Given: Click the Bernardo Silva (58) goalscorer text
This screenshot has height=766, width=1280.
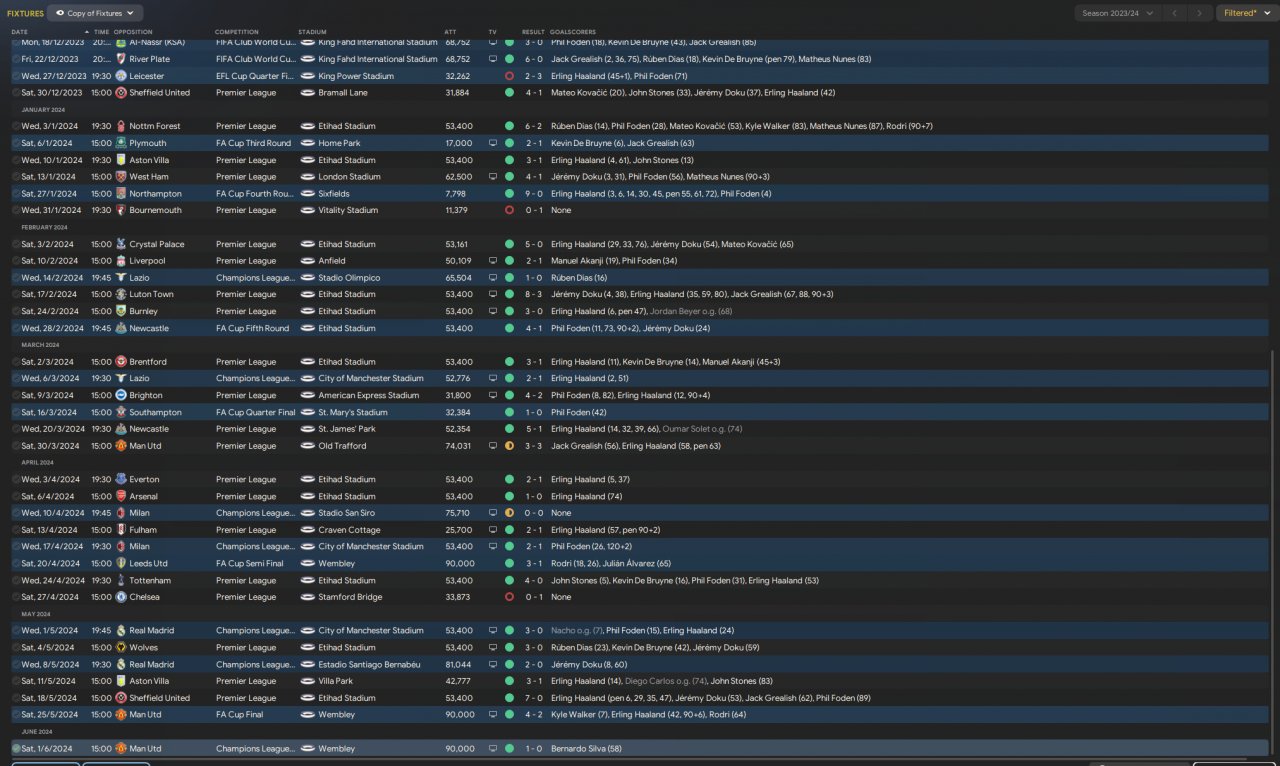Looking at the screenshot, I should (586, 748).
